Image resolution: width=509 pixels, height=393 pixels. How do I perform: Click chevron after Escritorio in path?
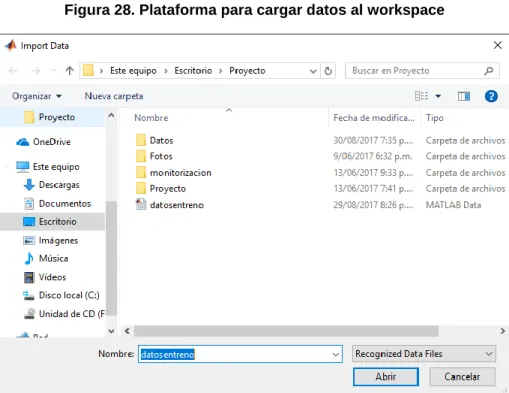pos(220,71)
